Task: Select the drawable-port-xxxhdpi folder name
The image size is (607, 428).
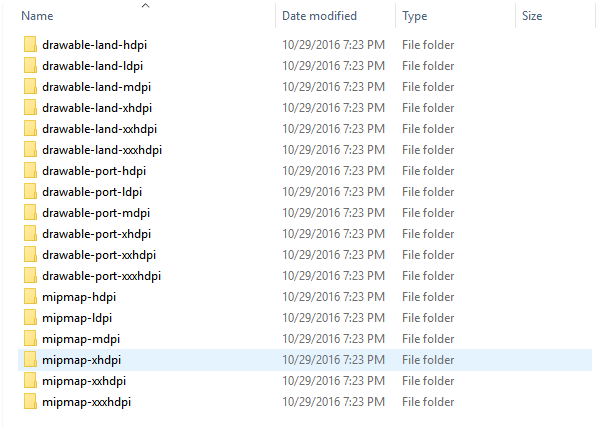Action: pos(101,276)
